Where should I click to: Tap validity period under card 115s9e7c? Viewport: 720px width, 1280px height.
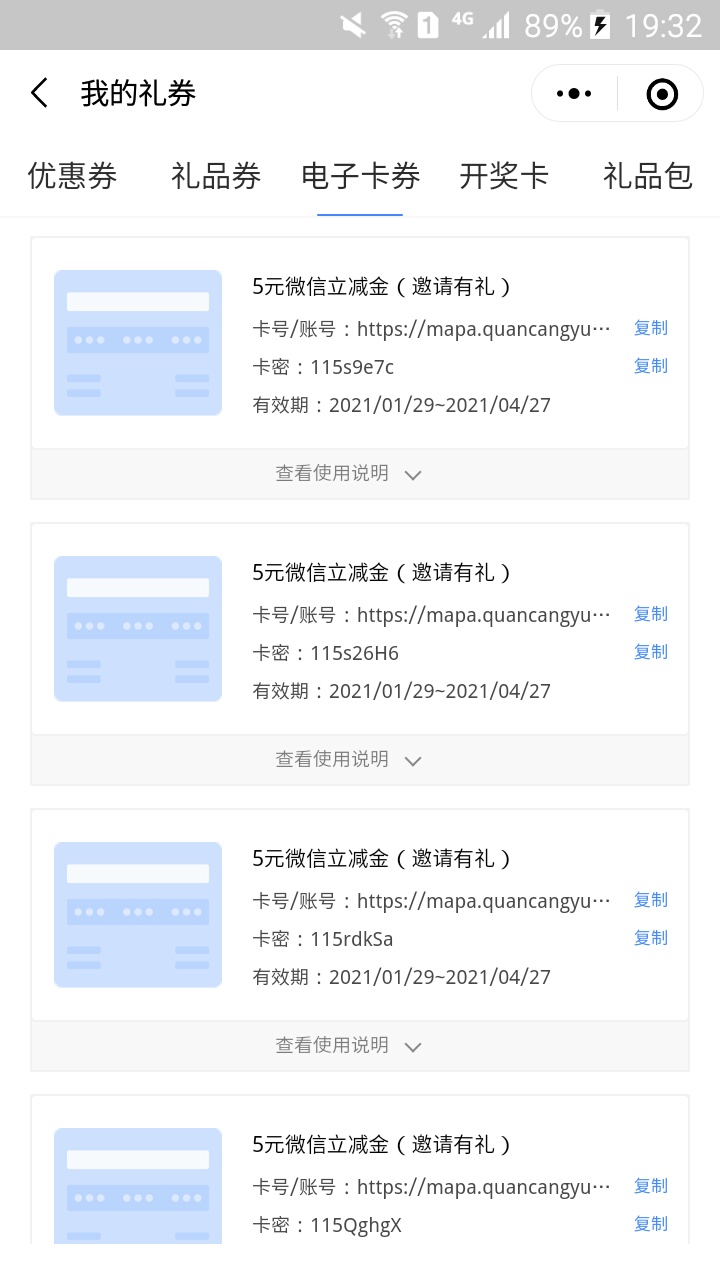pos(401,405)
